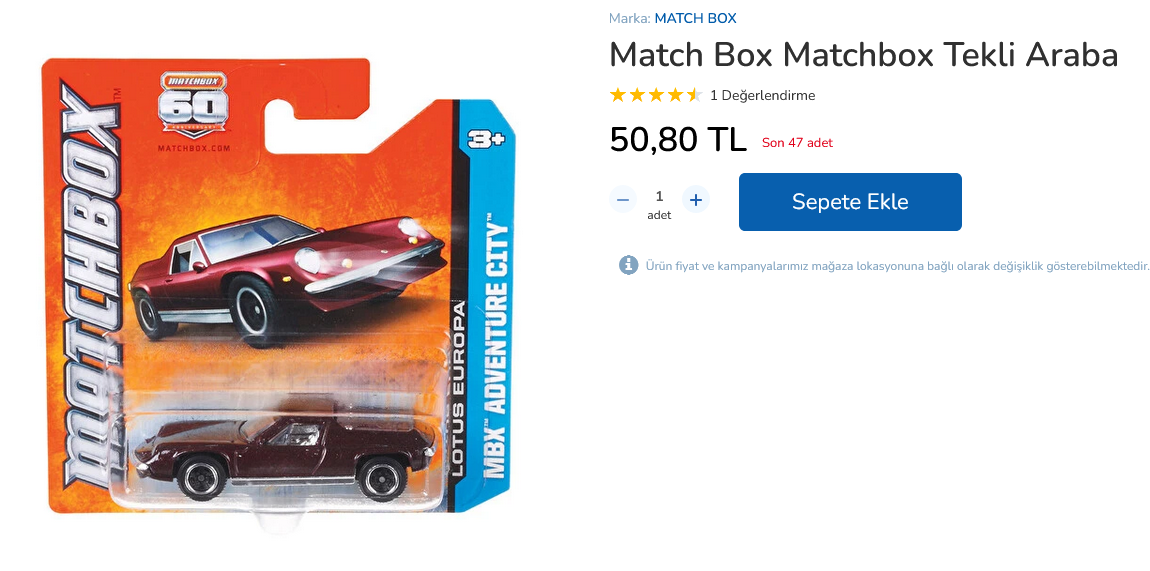Click the info circle icon

629,265
